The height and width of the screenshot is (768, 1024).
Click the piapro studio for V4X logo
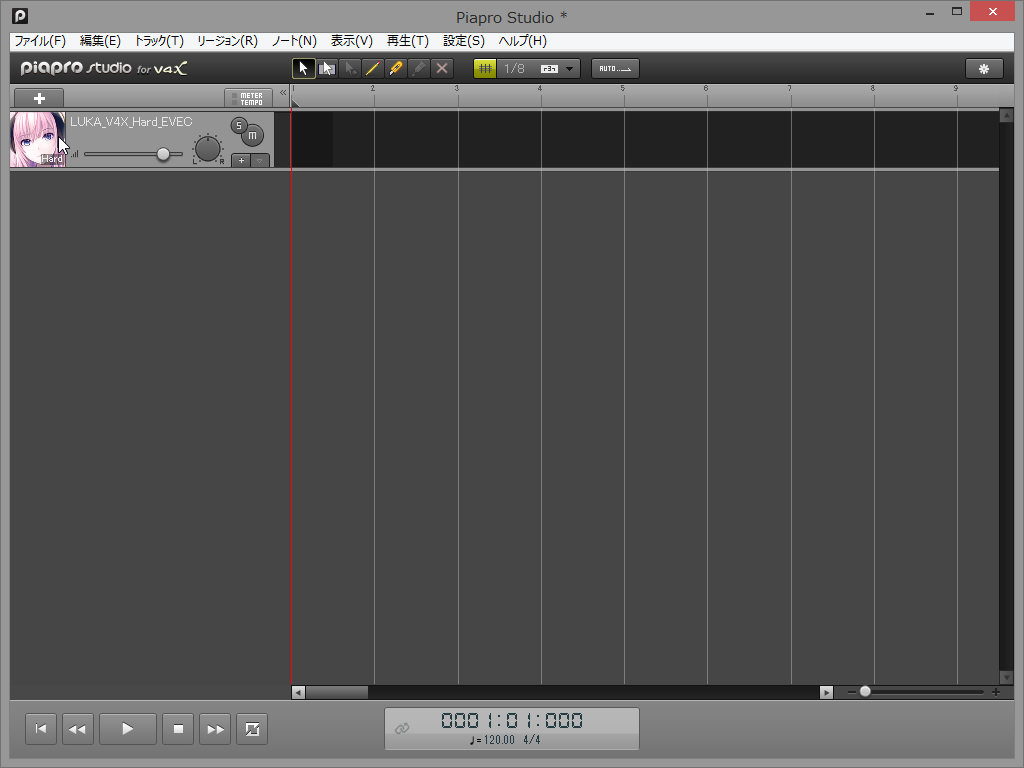(104, 68)
